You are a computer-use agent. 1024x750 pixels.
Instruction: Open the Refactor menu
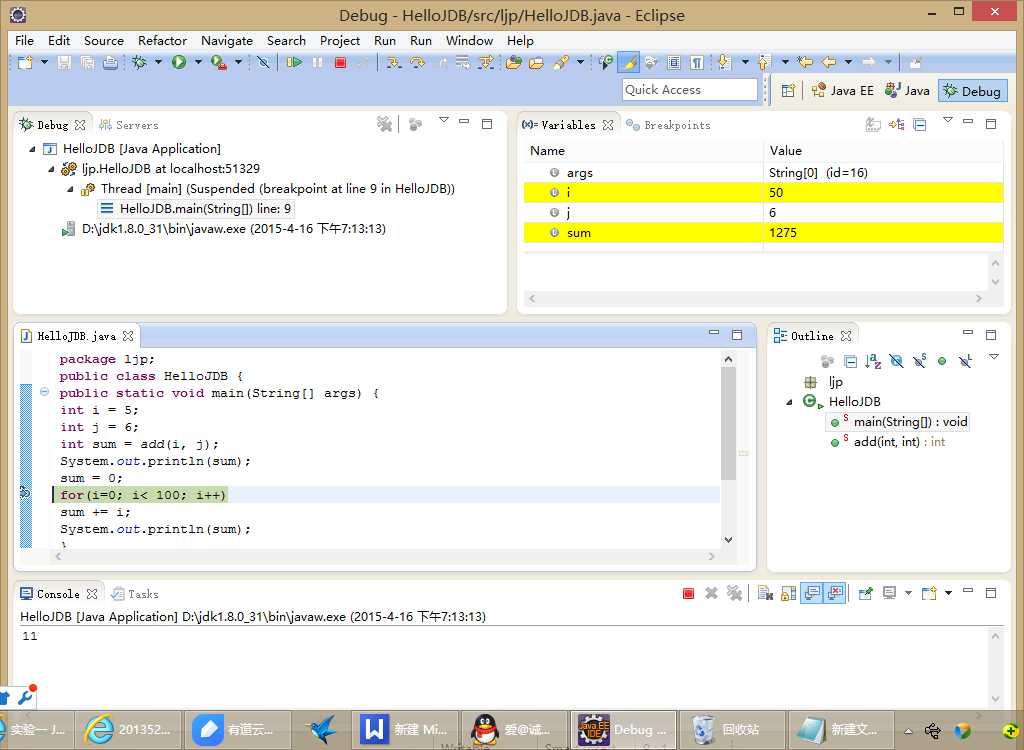coord(162,41)
